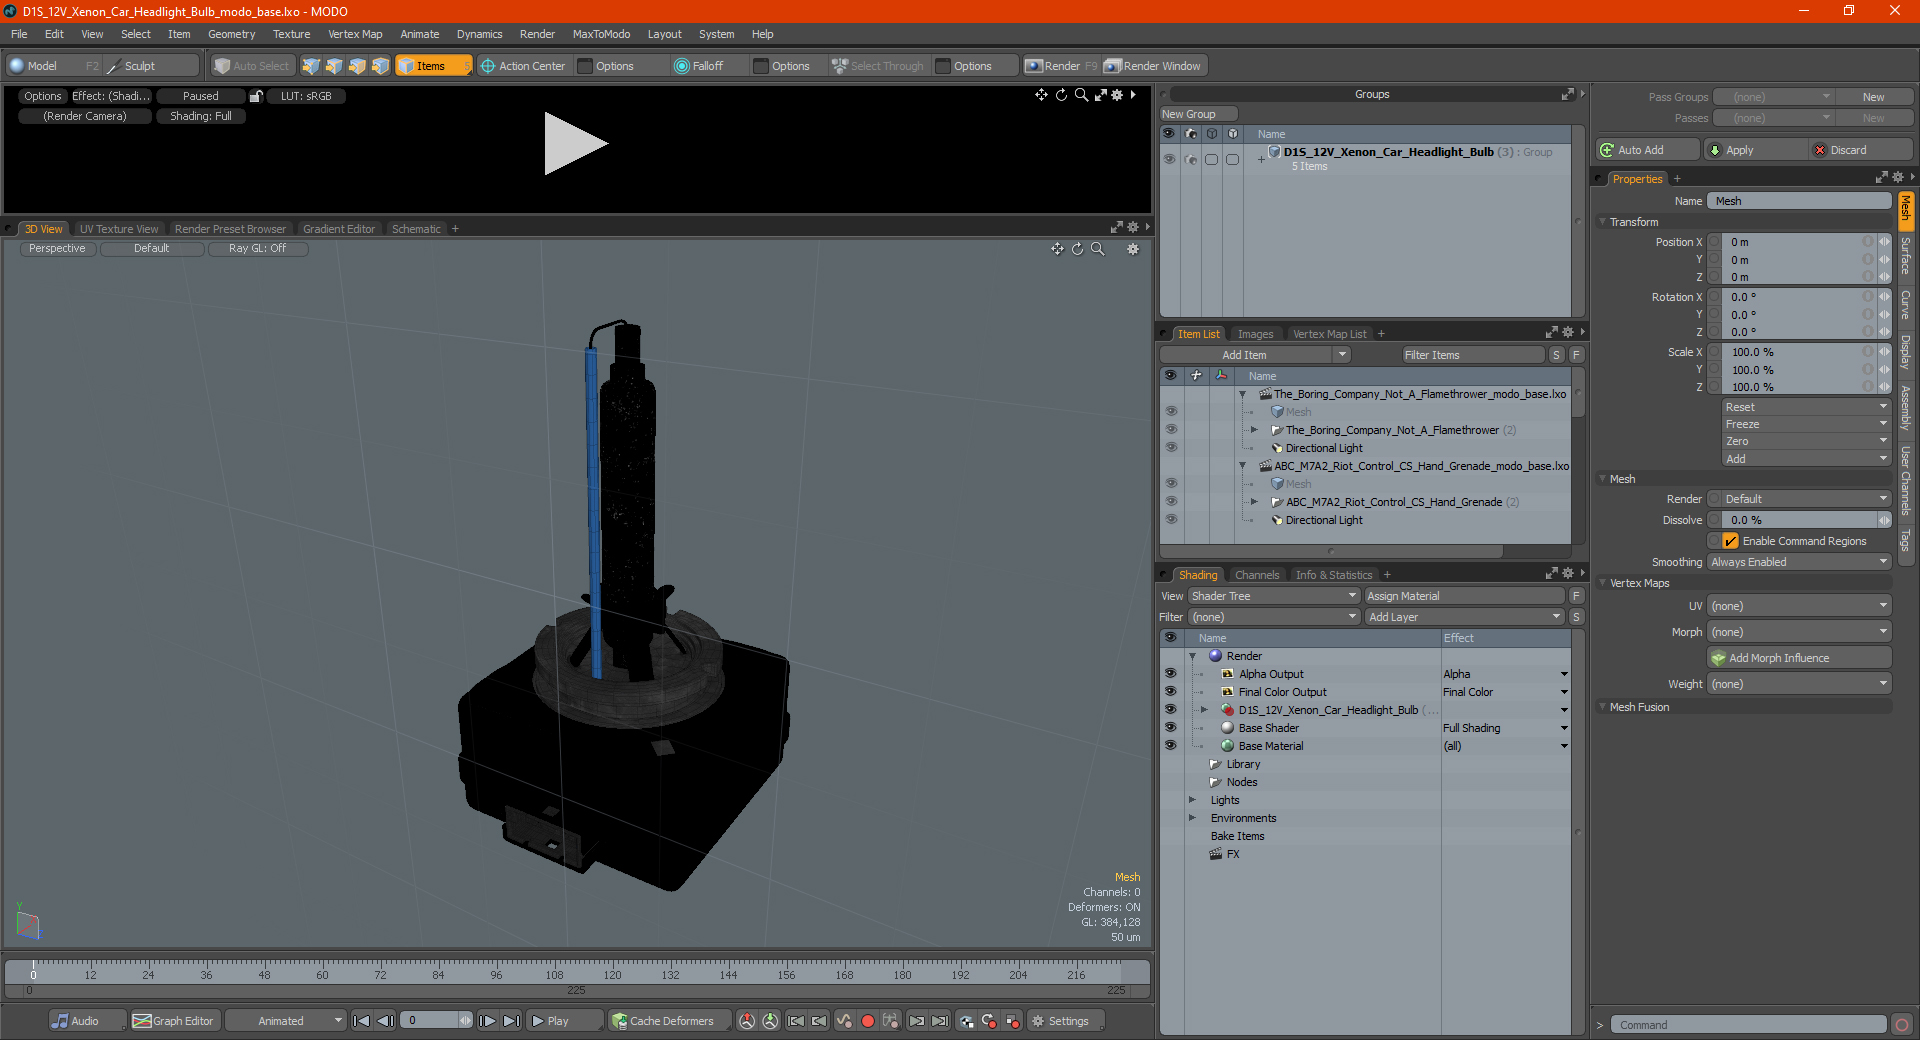Maximize the render preview viewport
1920x1040 pixels.
tap(1100, 95)
